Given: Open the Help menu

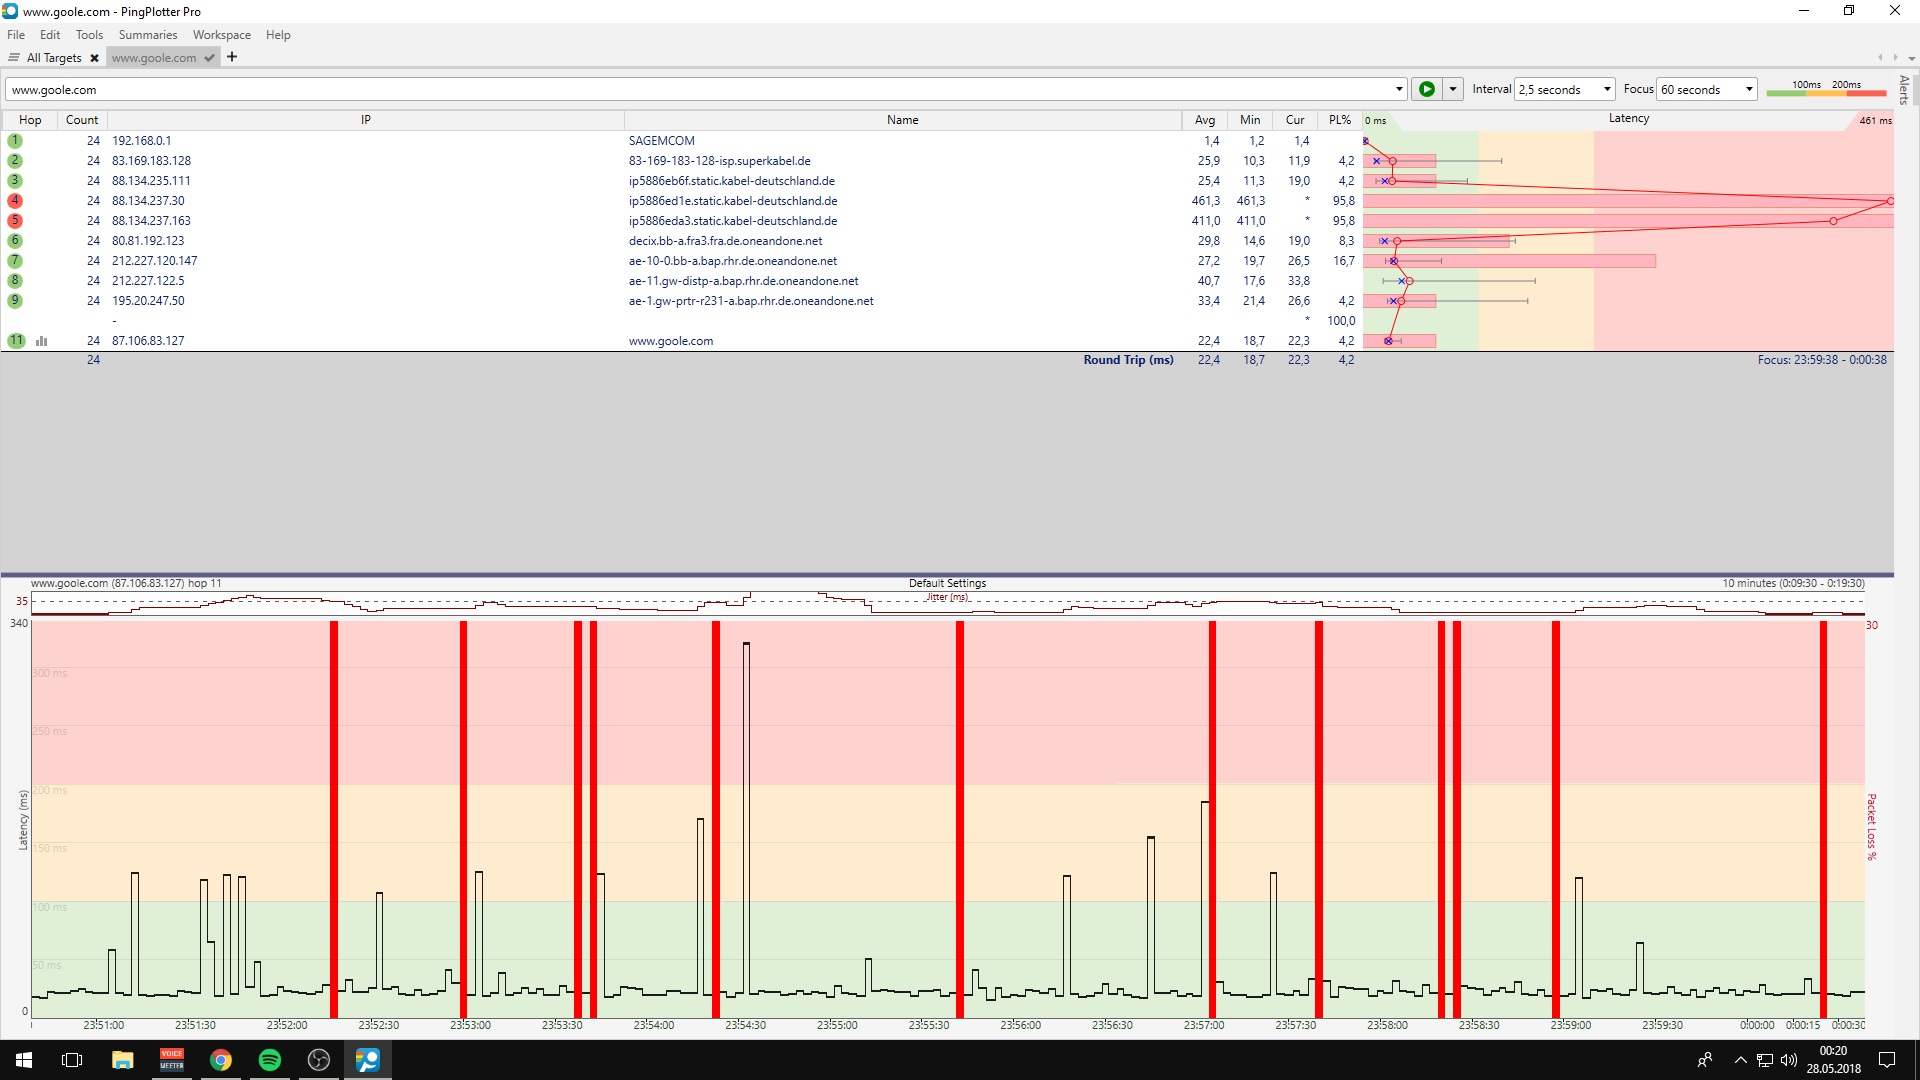Looking at the screenshot, I should click(x=278, y=35).
